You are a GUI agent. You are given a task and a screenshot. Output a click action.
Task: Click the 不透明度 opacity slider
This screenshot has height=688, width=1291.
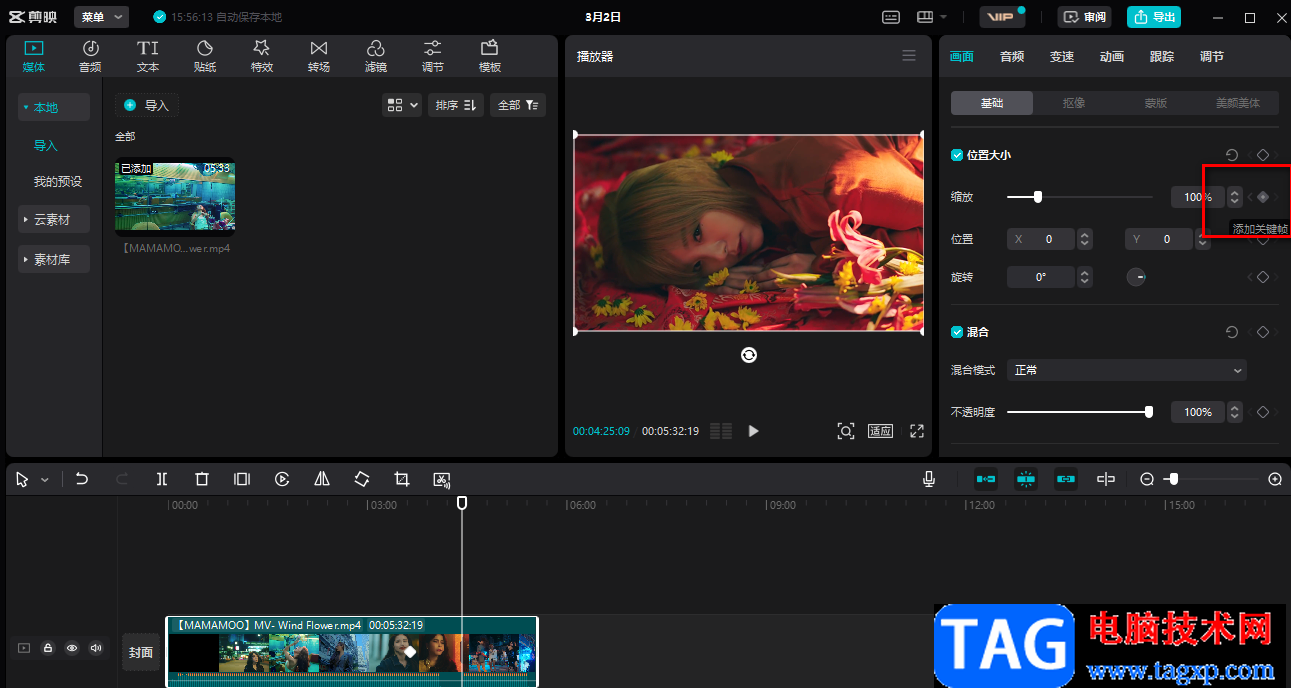(1078, 412)
